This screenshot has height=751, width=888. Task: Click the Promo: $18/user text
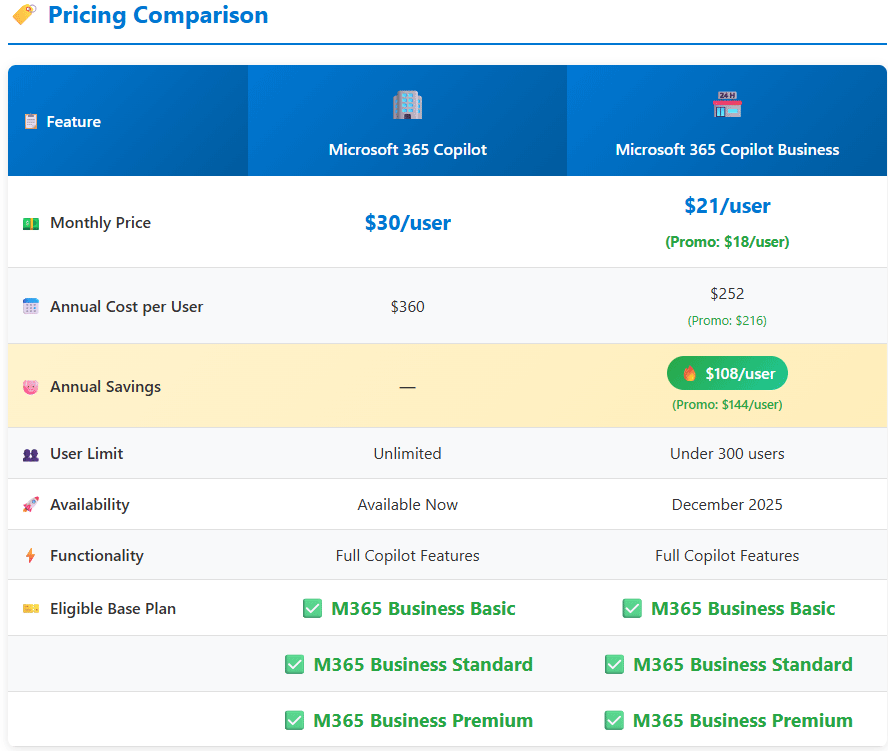[x=727, y=241]
